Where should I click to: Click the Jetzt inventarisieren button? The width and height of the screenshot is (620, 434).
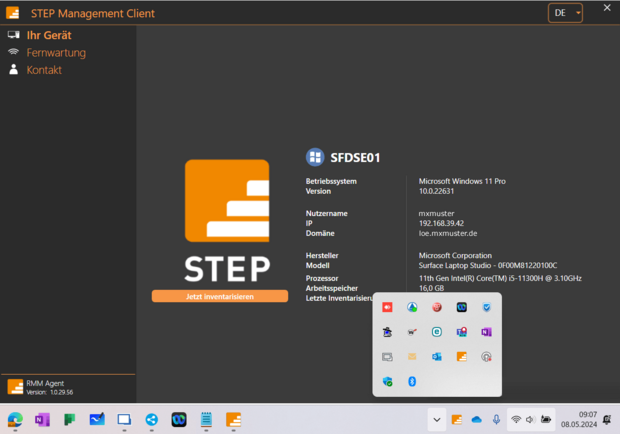220,296
